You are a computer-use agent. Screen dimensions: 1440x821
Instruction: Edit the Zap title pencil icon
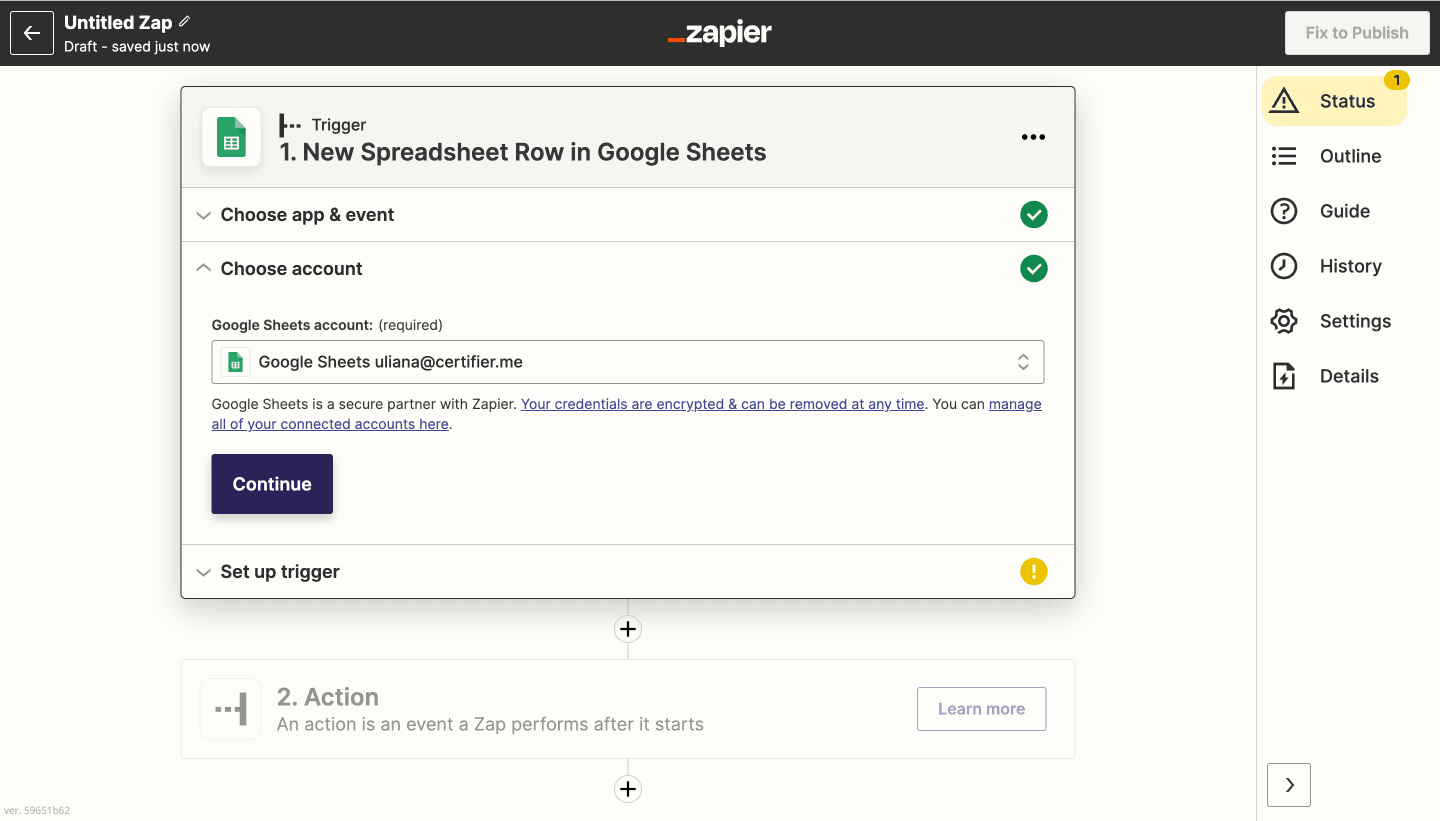coord(184,21)
